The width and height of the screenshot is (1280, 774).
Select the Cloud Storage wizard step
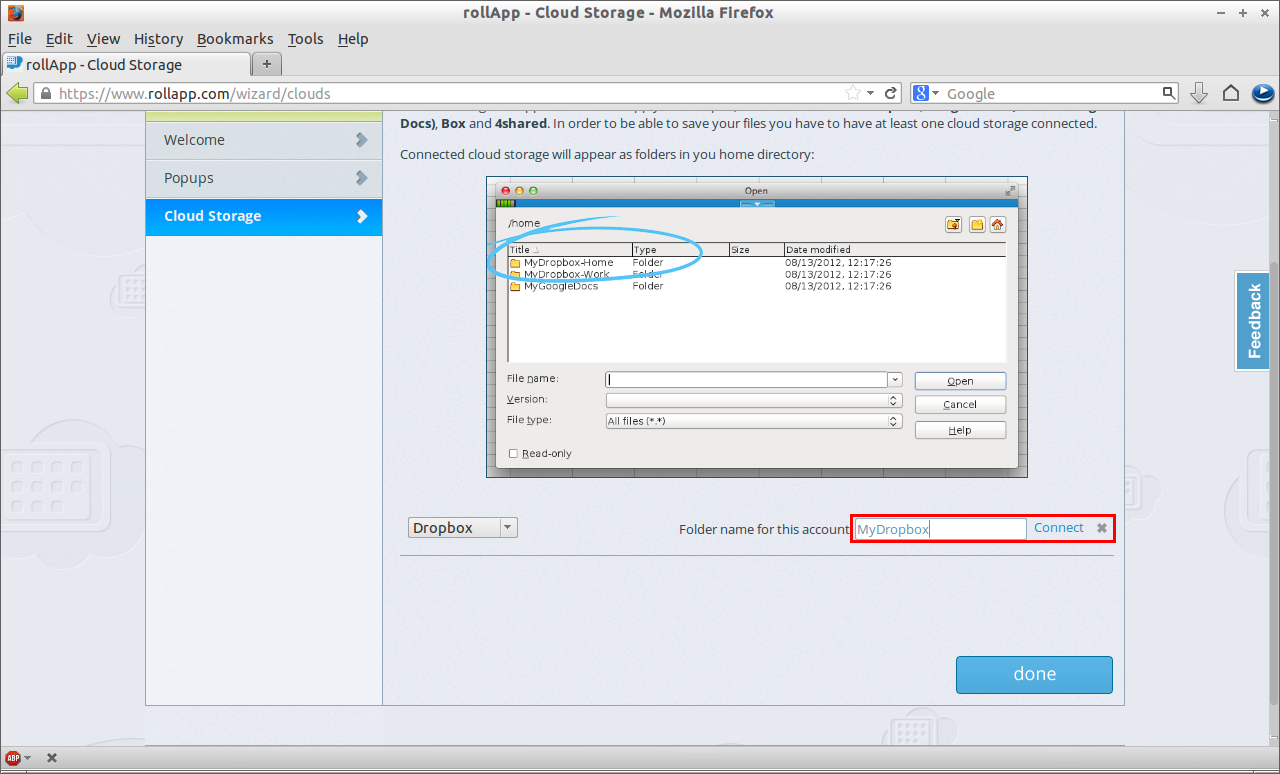pyautogui.click(x=264, y=216)
